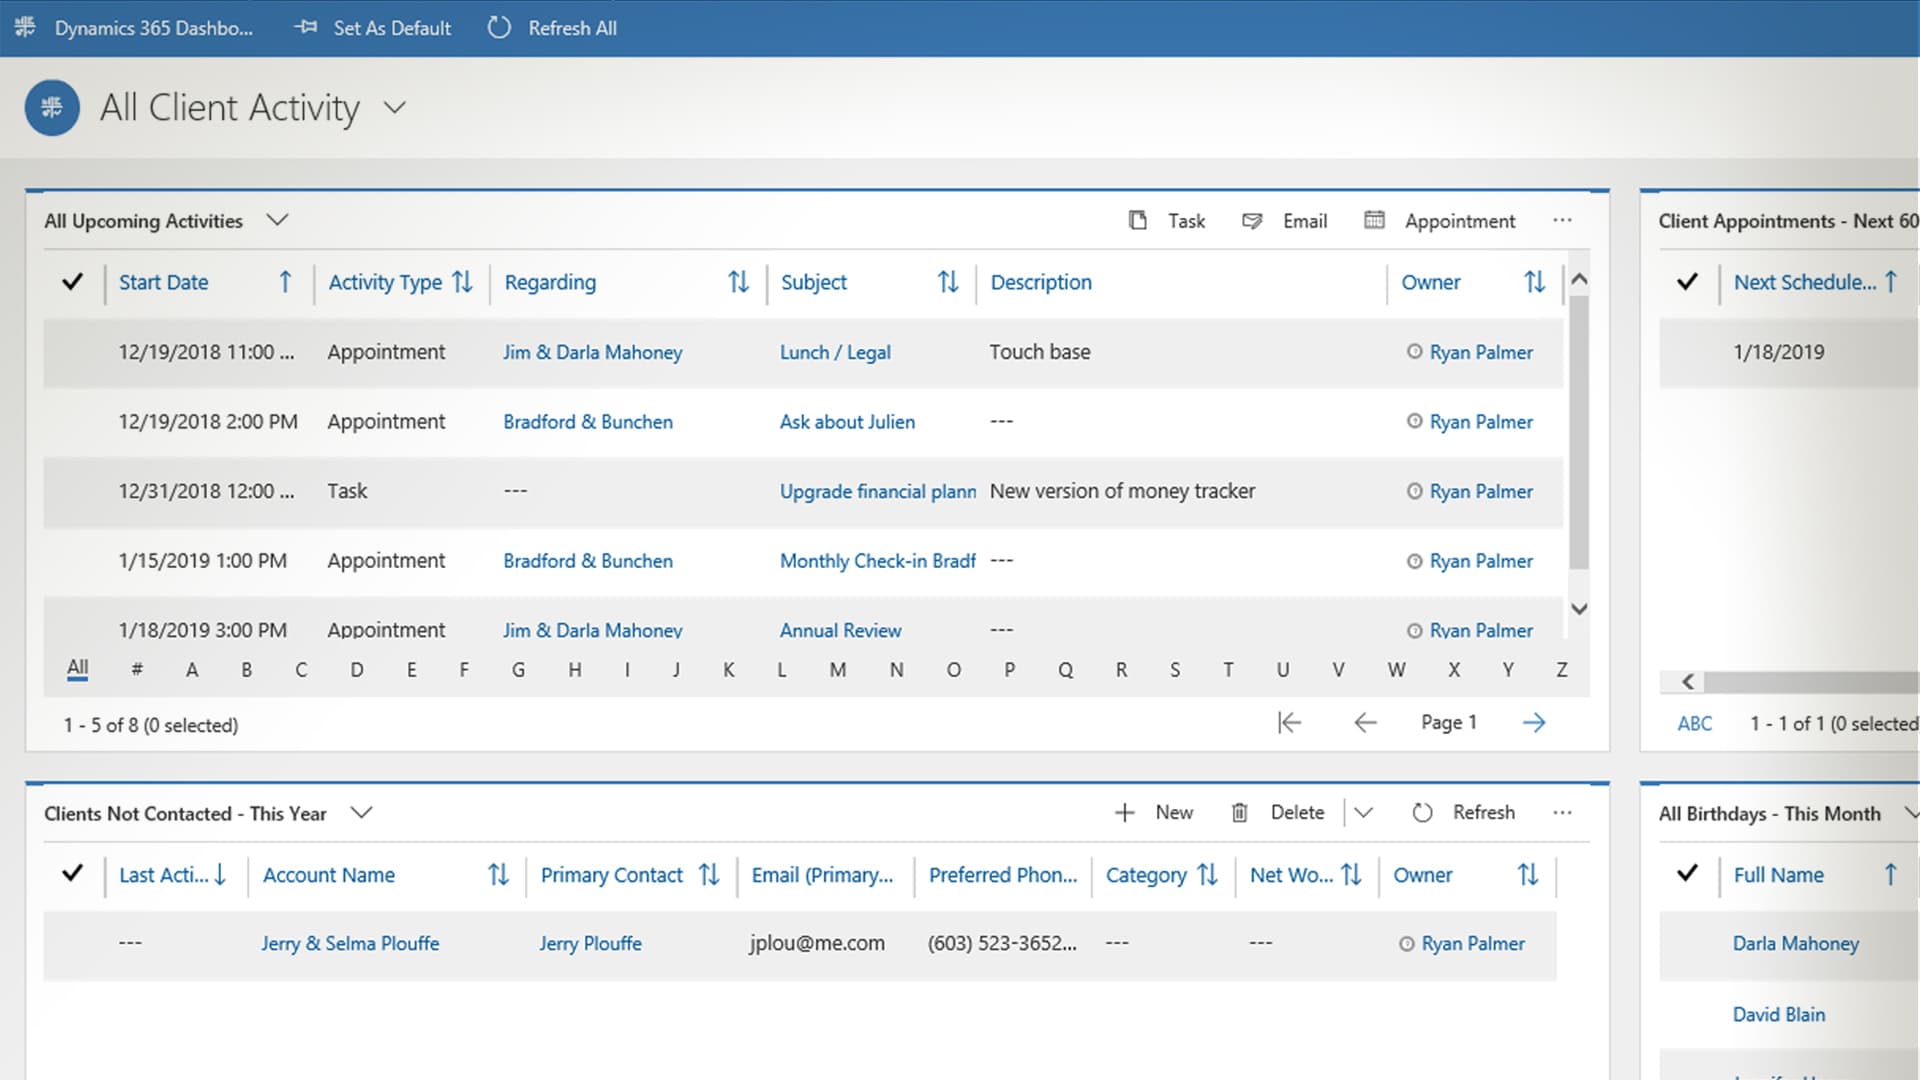
Task: Click the Appointment calendar icon
Action: click(x=1374, y=220)
